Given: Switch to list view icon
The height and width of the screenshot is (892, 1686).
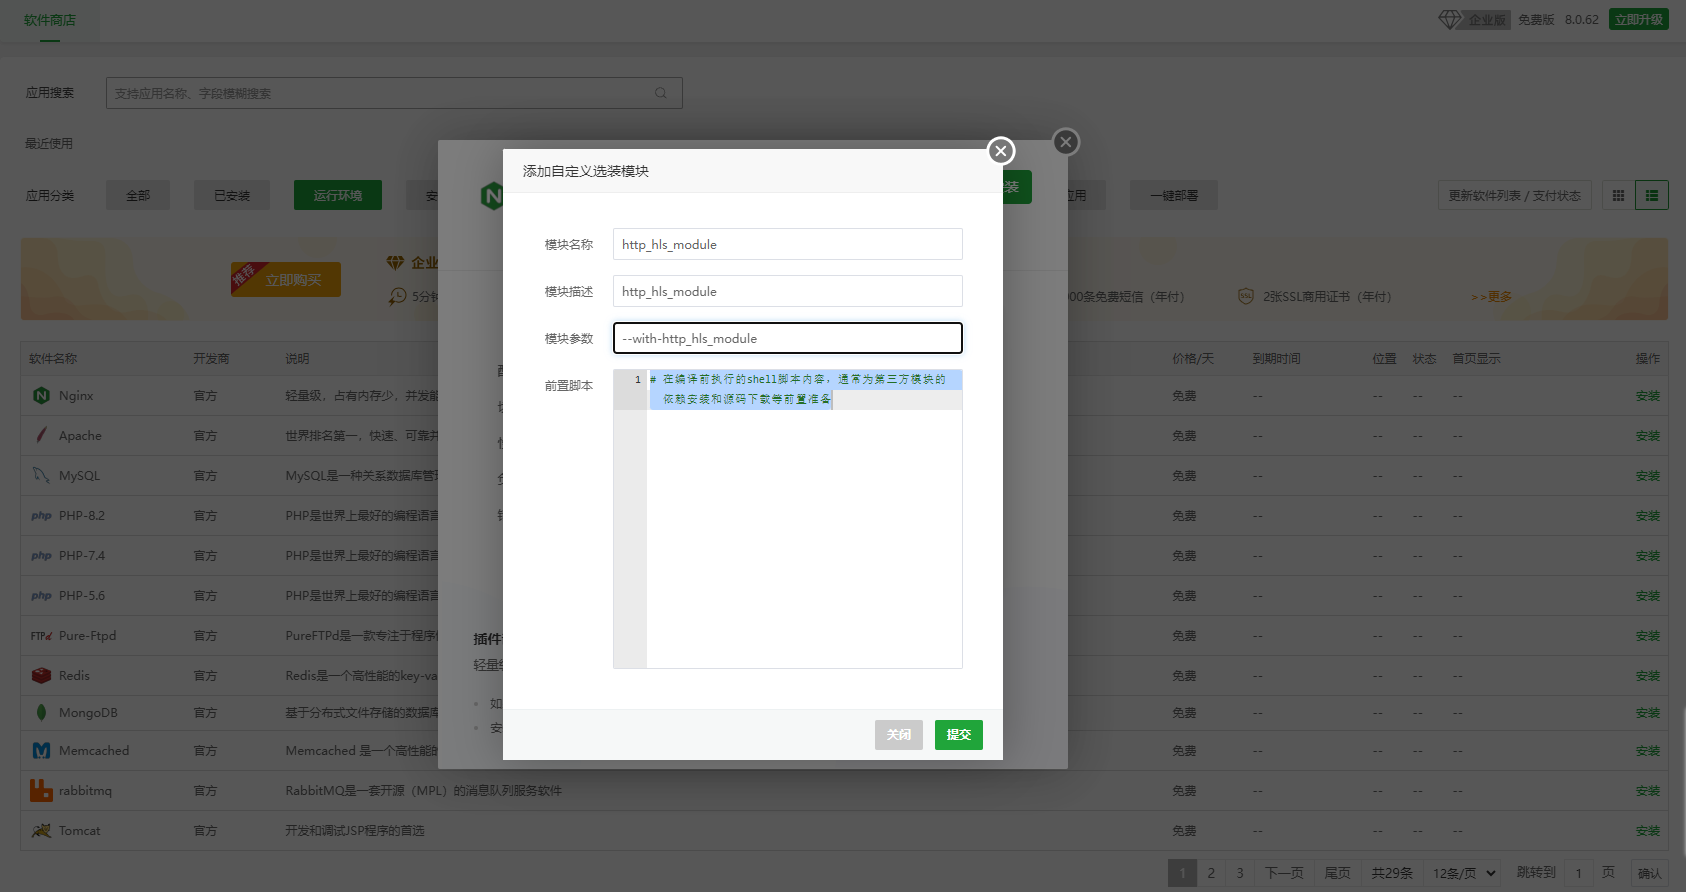Looking at the screenshot, I should pos(1652,195).
